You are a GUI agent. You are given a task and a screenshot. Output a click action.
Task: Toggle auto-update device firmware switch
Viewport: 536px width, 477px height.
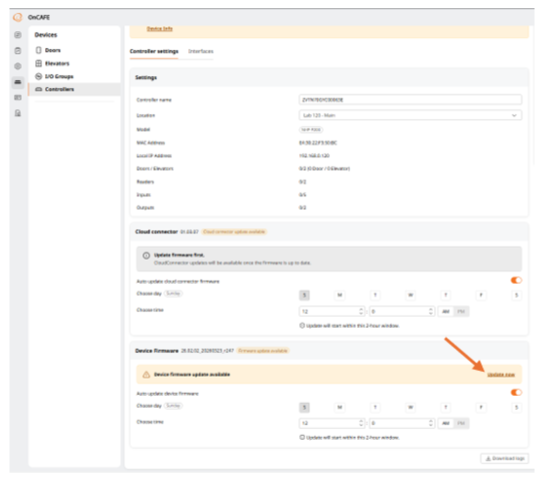click(x=516, y=392)
